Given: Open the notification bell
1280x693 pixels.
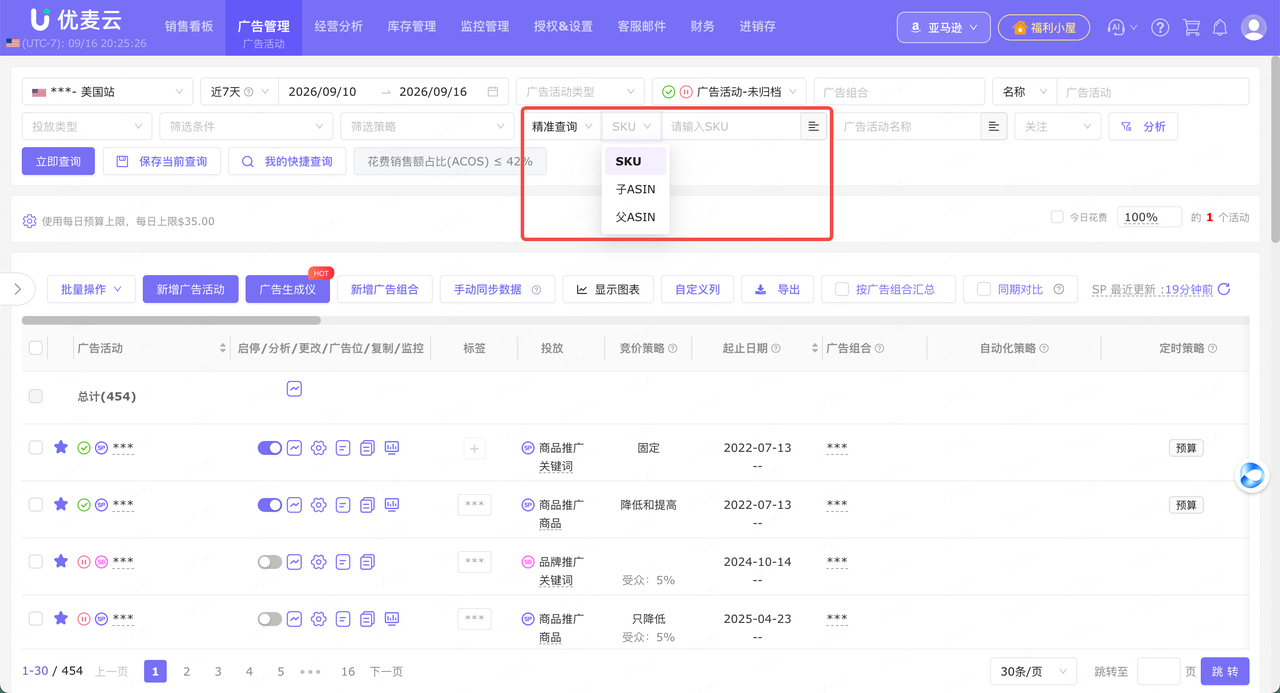Looking at the screenshot, I should (x=1222, y=28).
